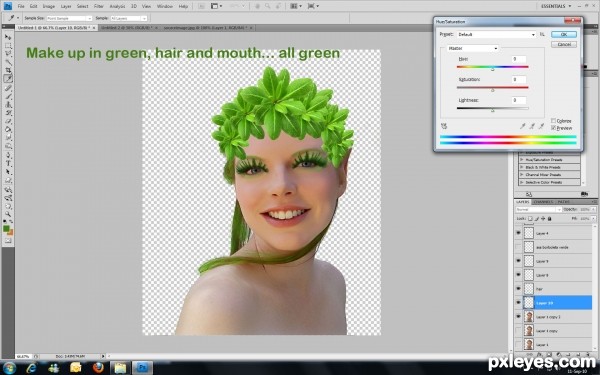Hide Layer 8 using its eye icon

tap(518, 275)
